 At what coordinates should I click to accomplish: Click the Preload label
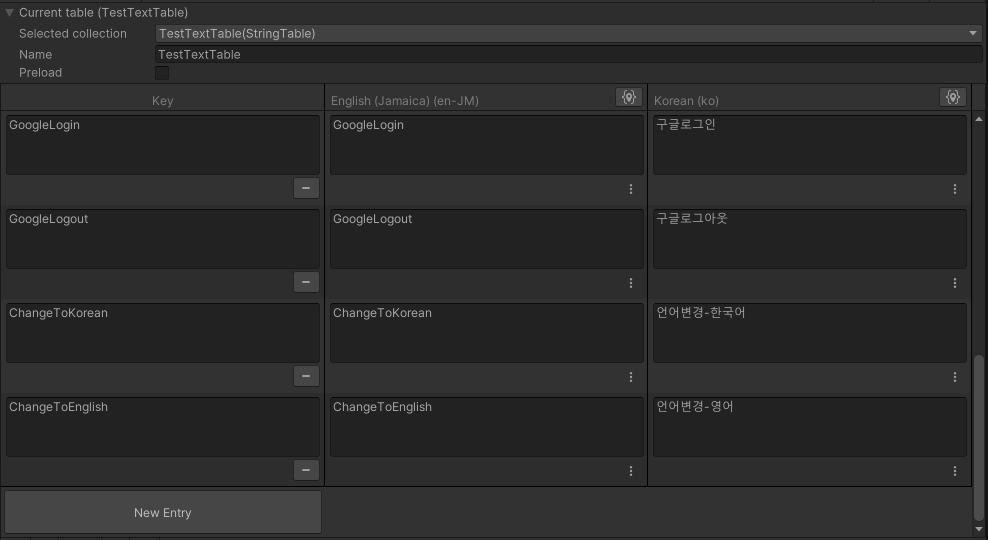pos(40,72)
